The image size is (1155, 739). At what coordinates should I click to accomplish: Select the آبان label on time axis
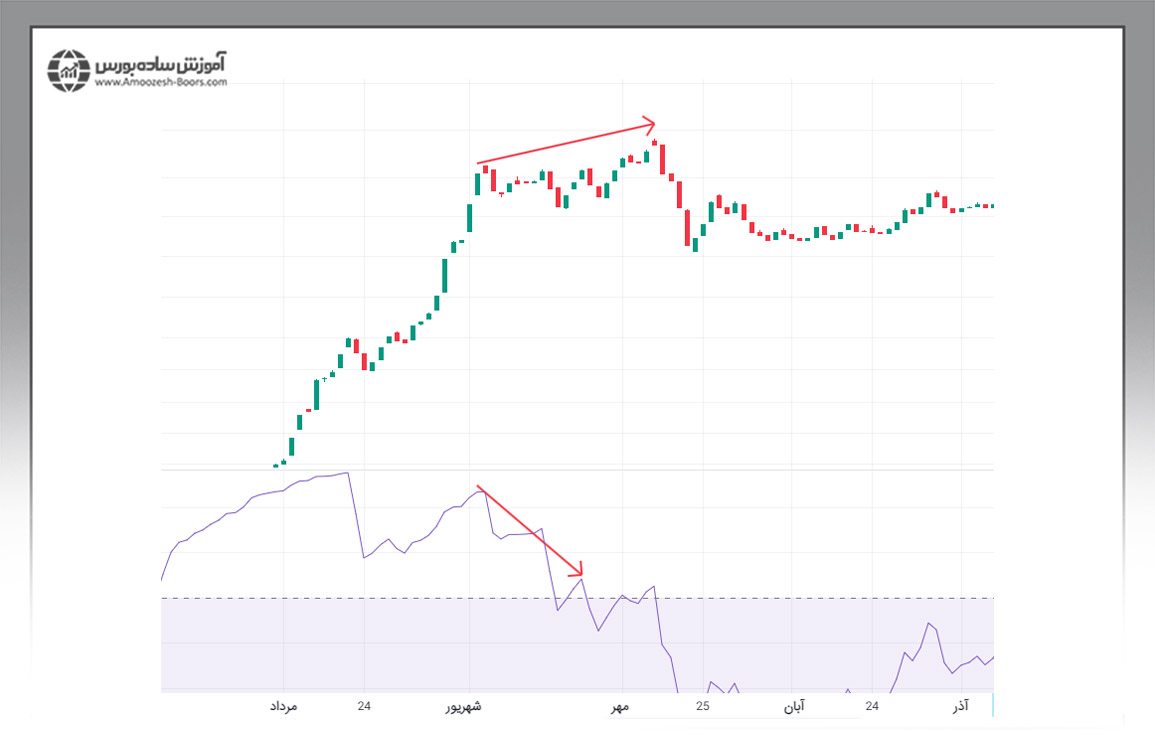[793, 707]
